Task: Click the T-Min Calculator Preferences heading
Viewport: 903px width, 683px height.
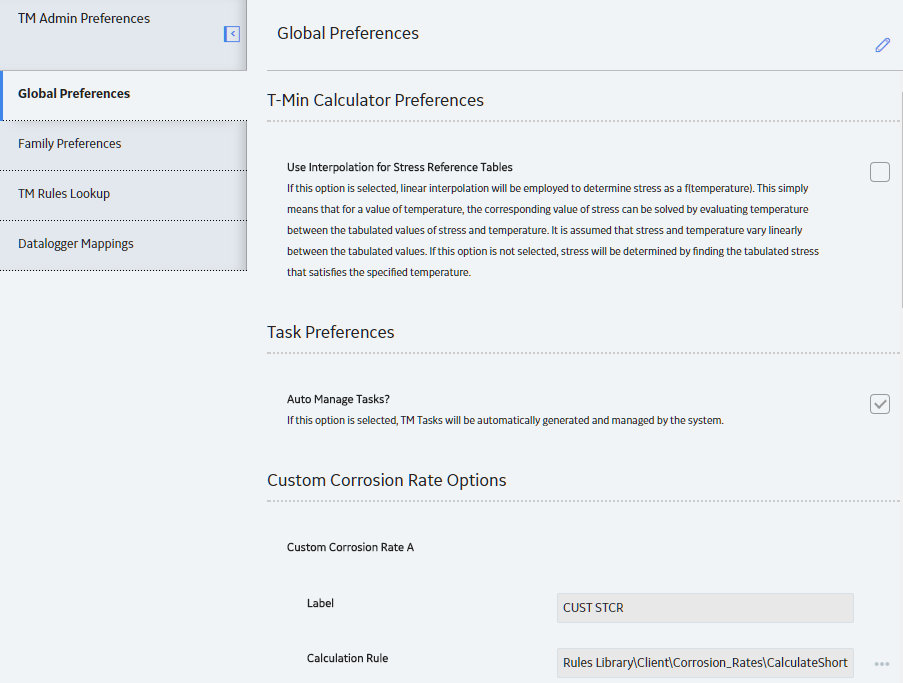Action: 375,100
